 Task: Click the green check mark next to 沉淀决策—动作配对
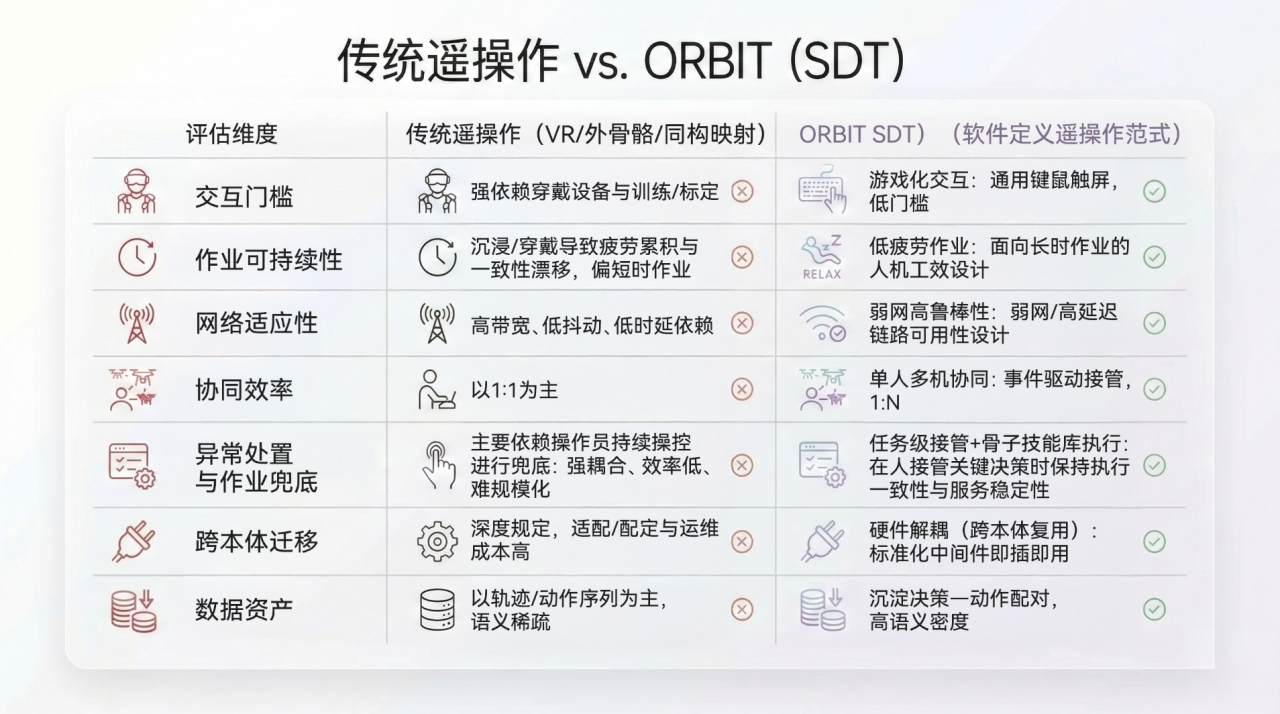coord(1154,609)
